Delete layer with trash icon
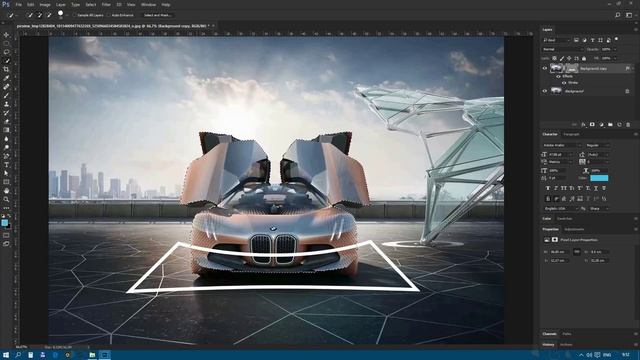The width and height of the screenshot is (640, 360). tap(628, 124)
